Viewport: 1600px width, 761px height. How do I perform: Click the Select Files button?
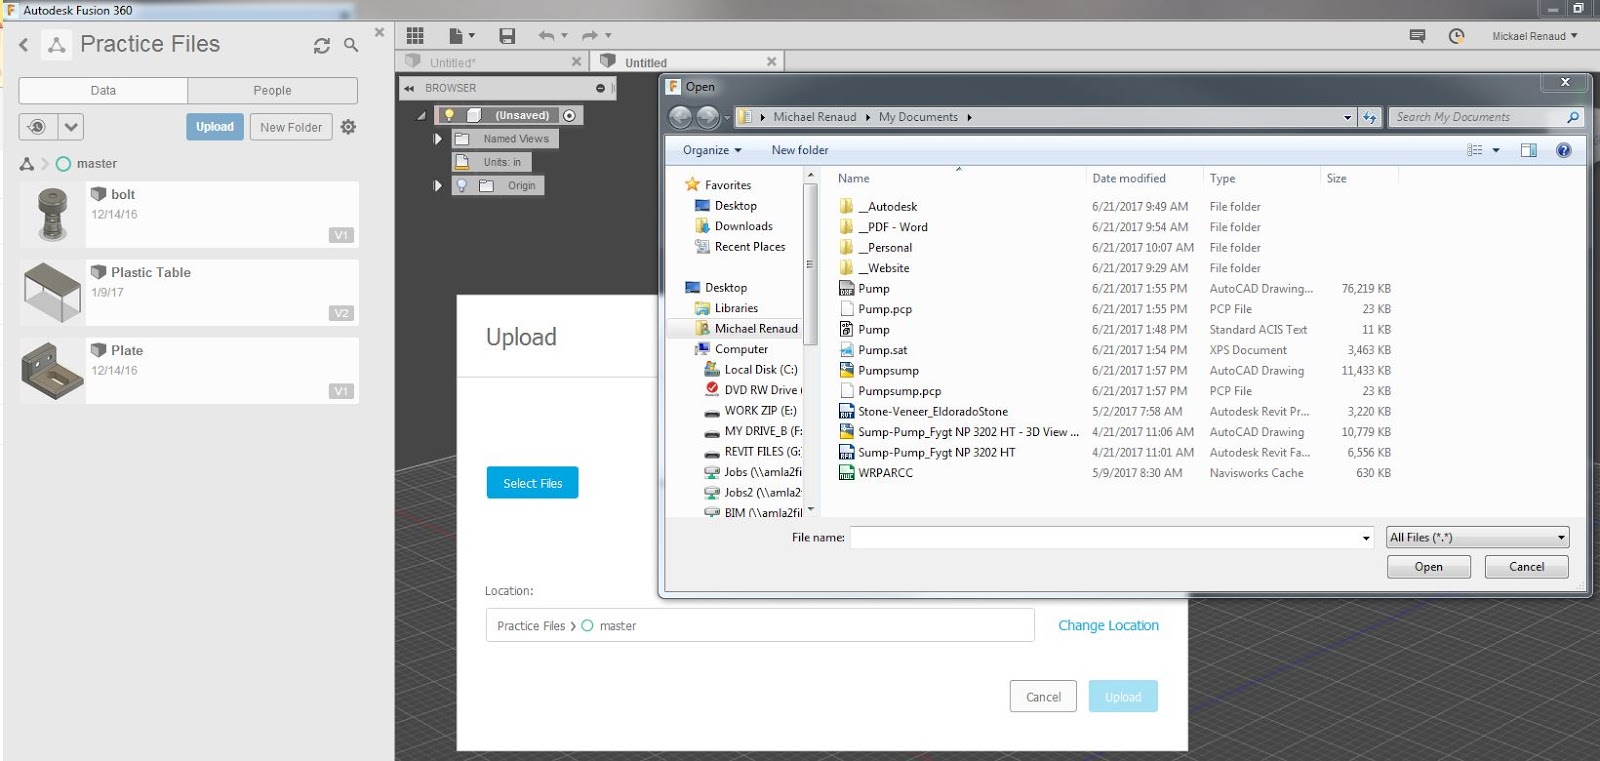[x=533, y=483]
